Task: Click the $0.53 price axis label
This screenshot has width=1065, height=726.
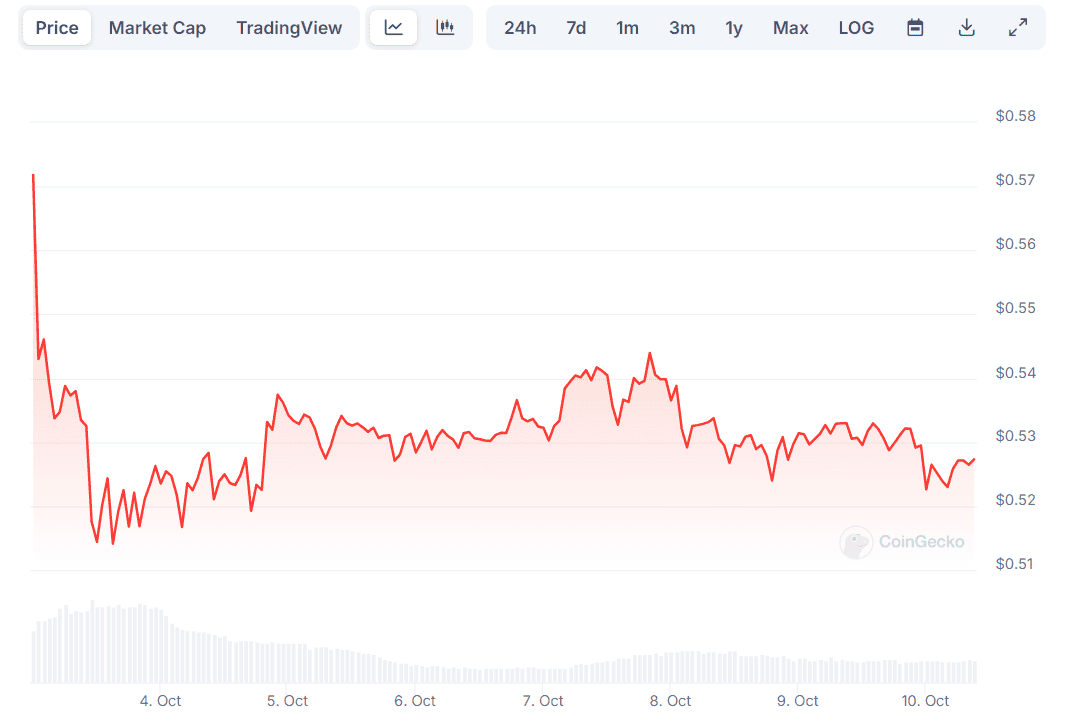Action: coord(1015,436)
